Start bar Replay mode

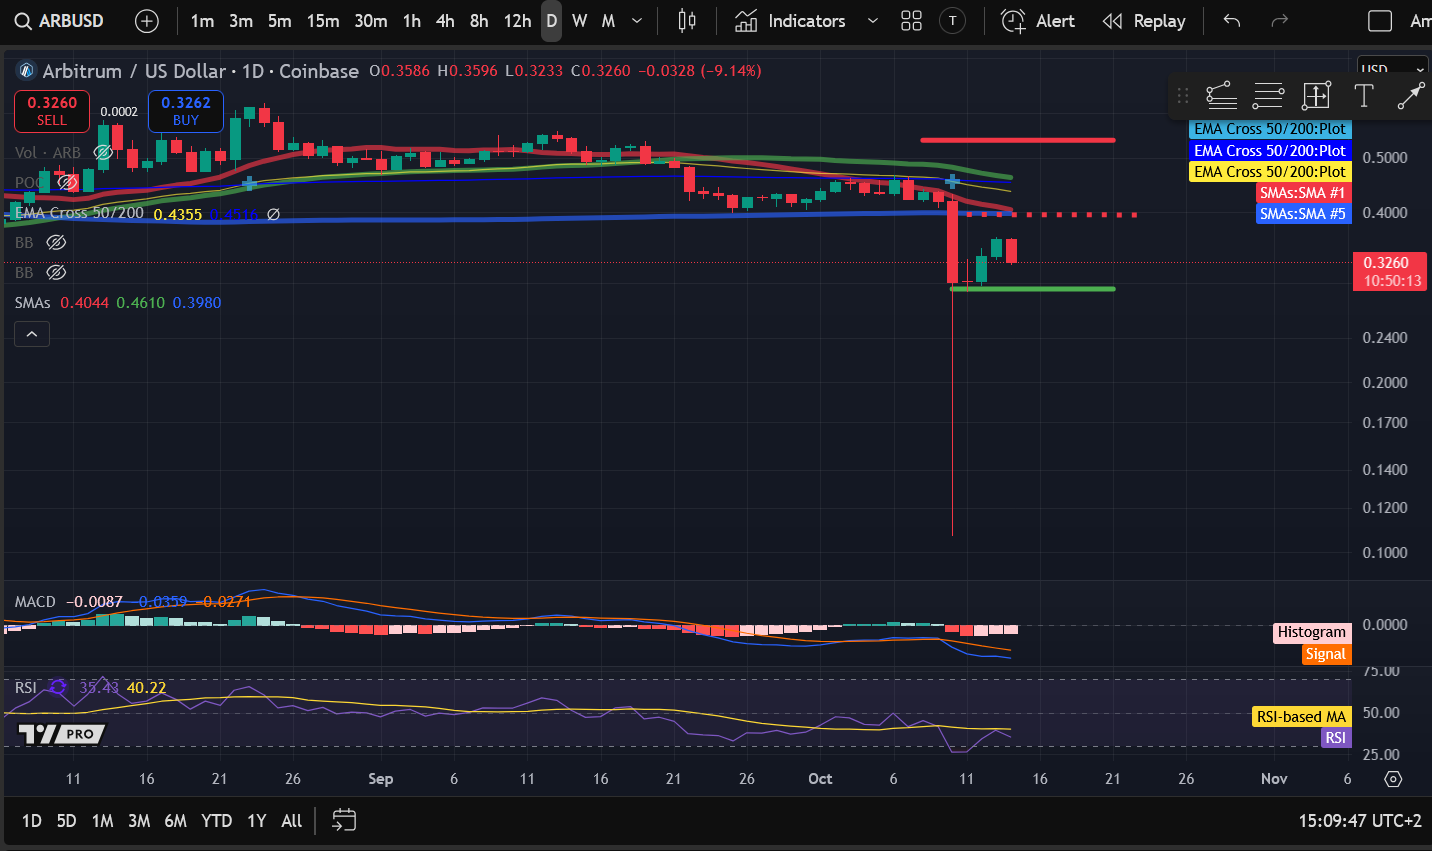point(1144,21)
